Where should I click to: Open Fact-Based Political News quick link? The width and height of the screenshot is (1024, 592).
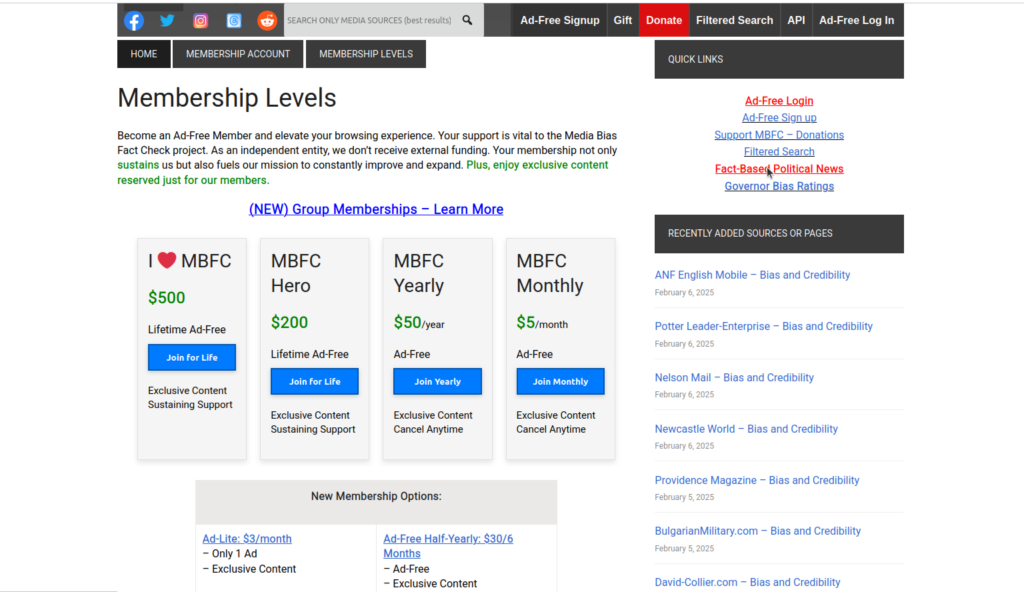click(779, 169)
